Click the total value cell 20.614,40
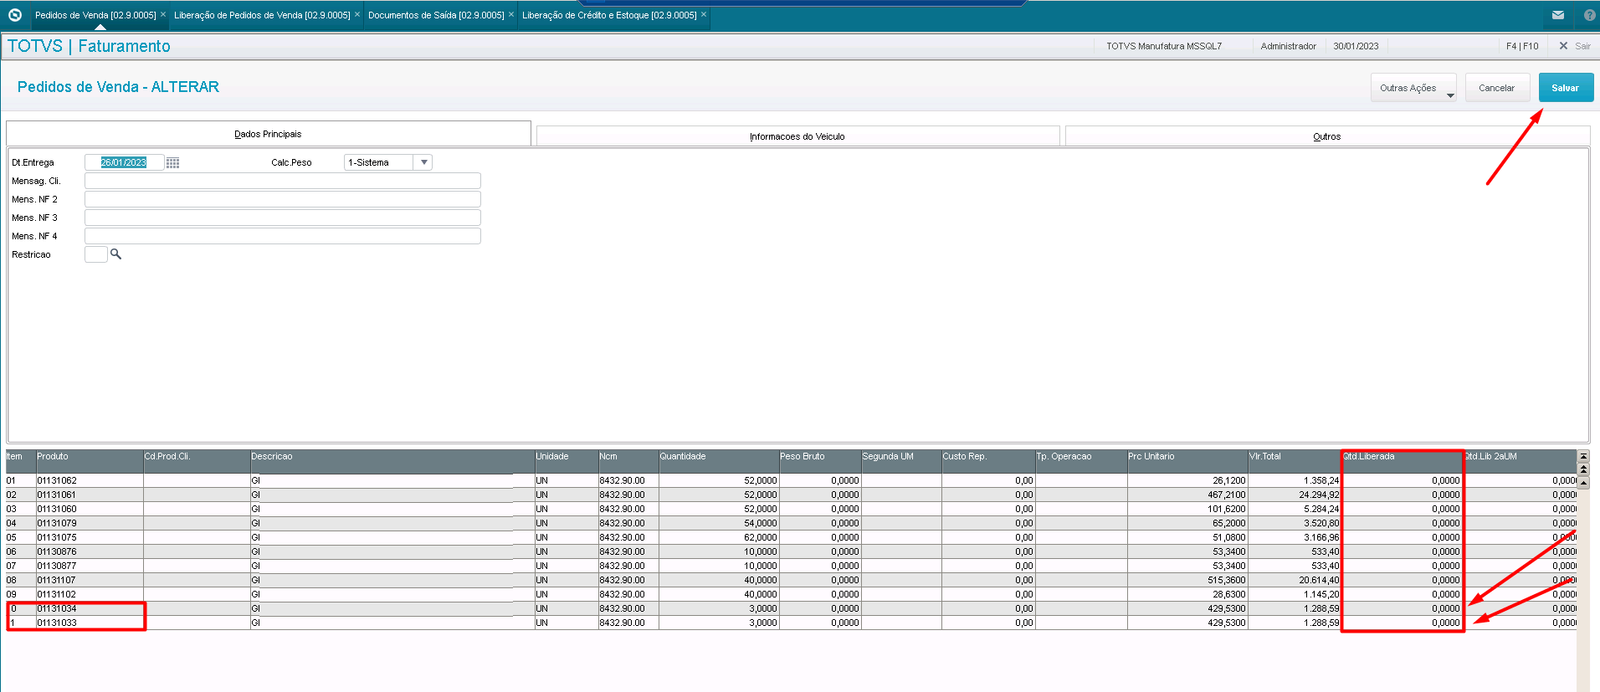Image resolution: width=1600 pixels, height=692 pixels. point(1294,580)
